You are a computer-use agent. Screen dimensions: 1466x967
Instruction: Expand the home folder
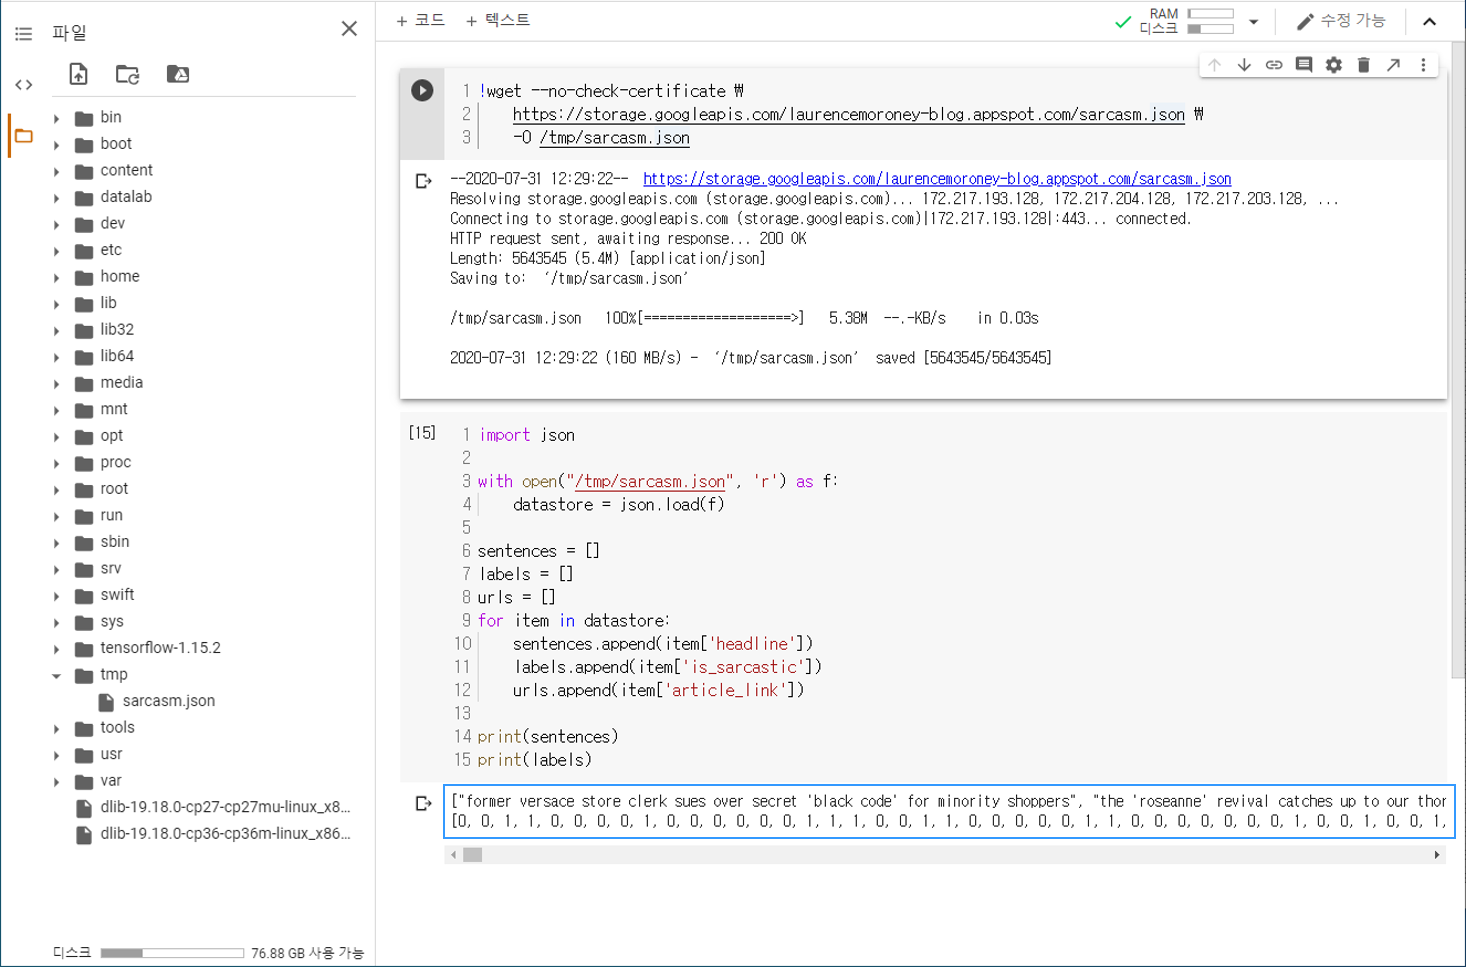pyautogui.click(x=57, y=277)
